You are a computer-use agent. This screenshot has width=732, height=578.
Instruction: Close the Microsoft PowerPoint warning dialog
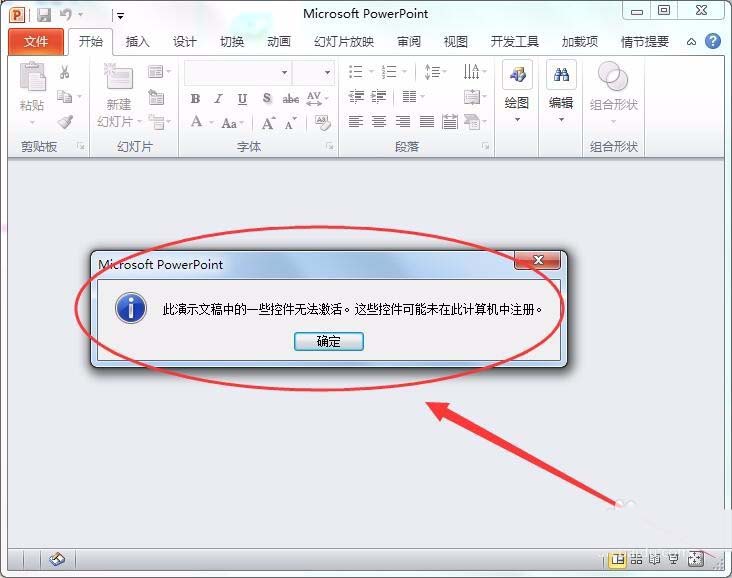537,260
